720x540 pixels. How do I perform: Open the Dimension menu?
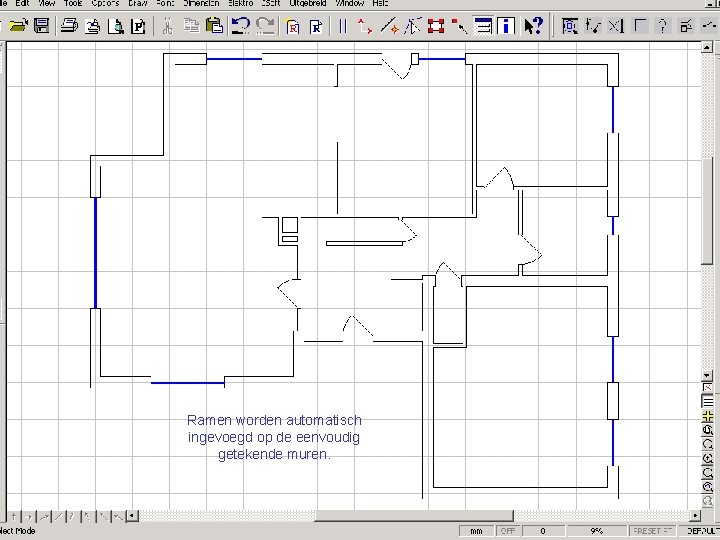click(200, 4)
